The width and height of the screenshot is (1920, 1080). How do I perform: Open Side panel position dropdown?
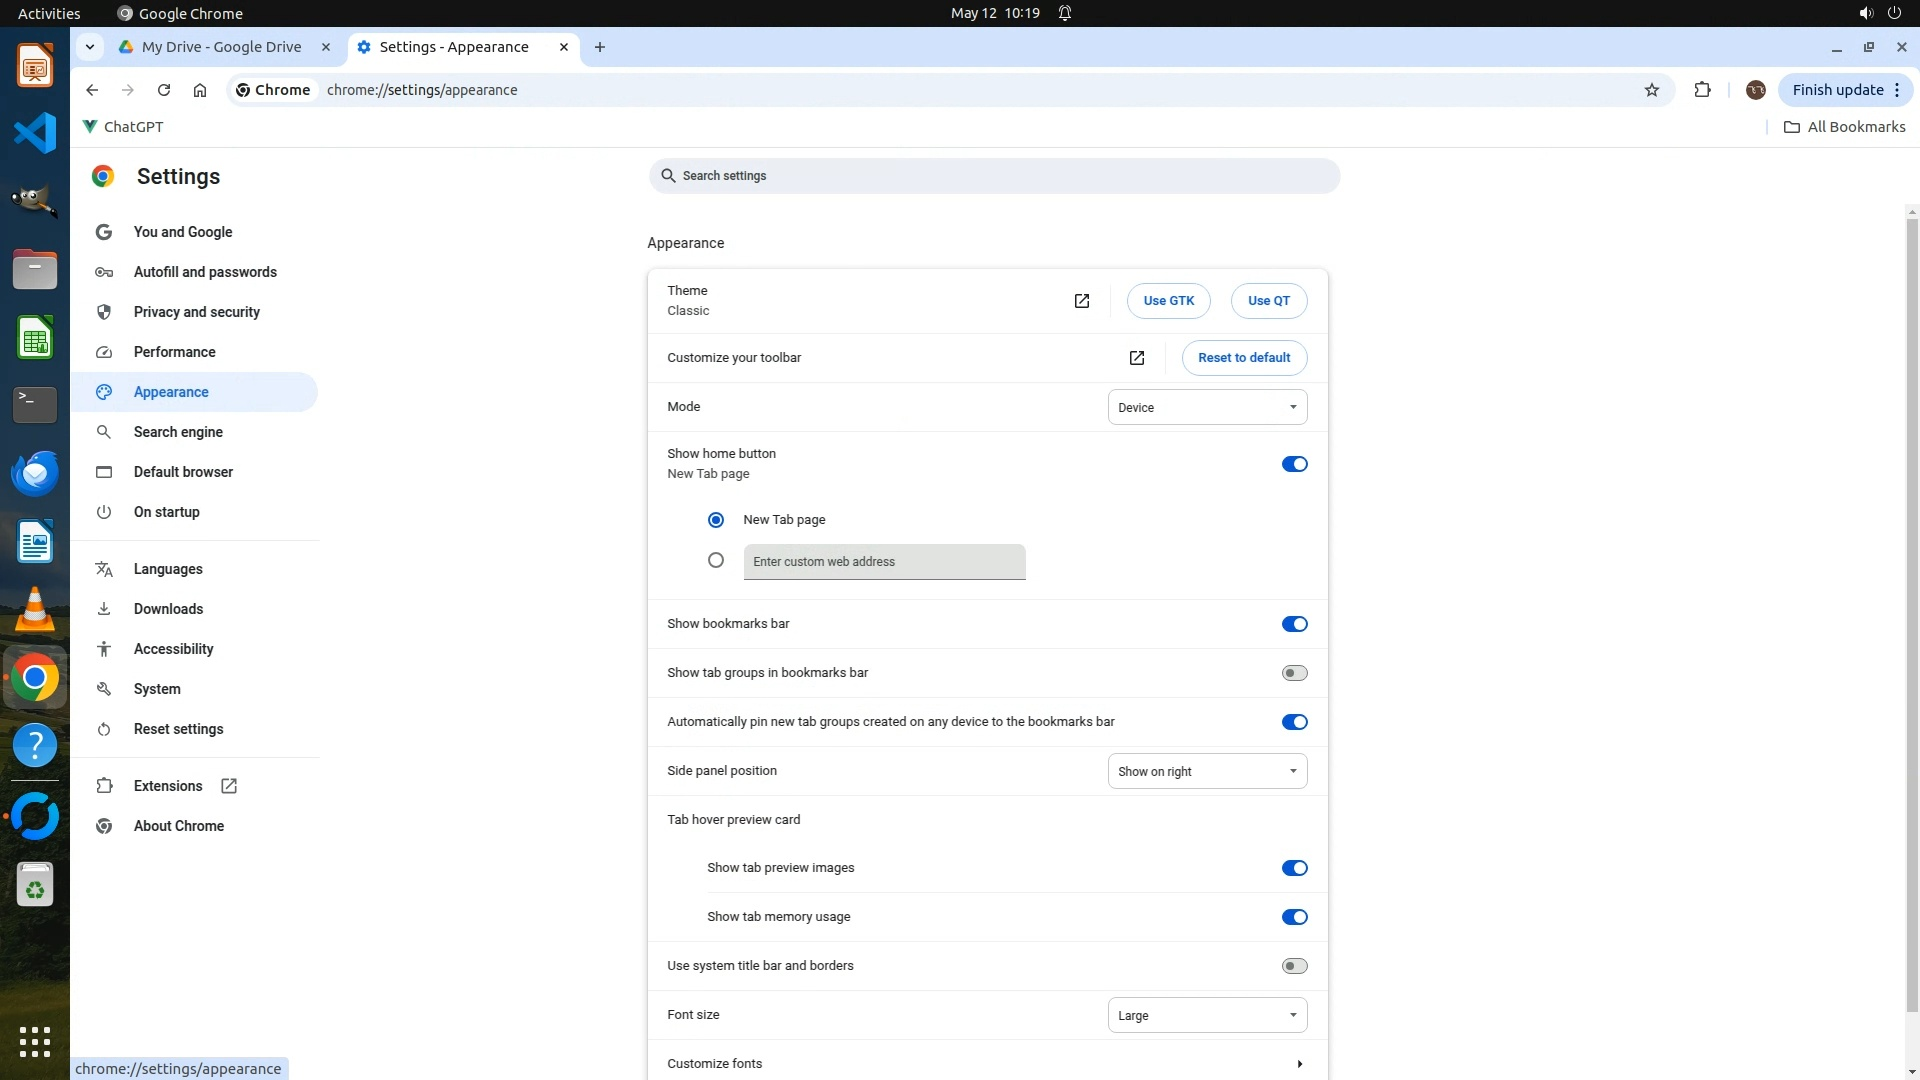[1207, 771]
